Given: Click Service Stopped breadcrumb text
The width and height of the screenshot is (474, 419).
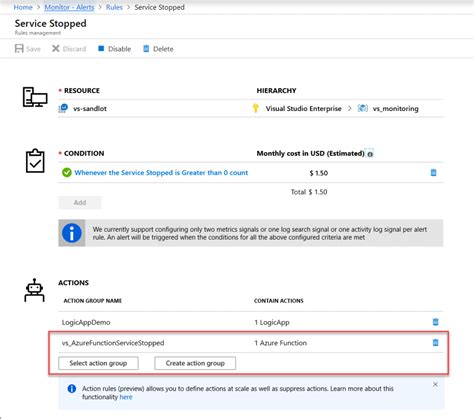Looking at the screenshot, I should tap(159, 7).
